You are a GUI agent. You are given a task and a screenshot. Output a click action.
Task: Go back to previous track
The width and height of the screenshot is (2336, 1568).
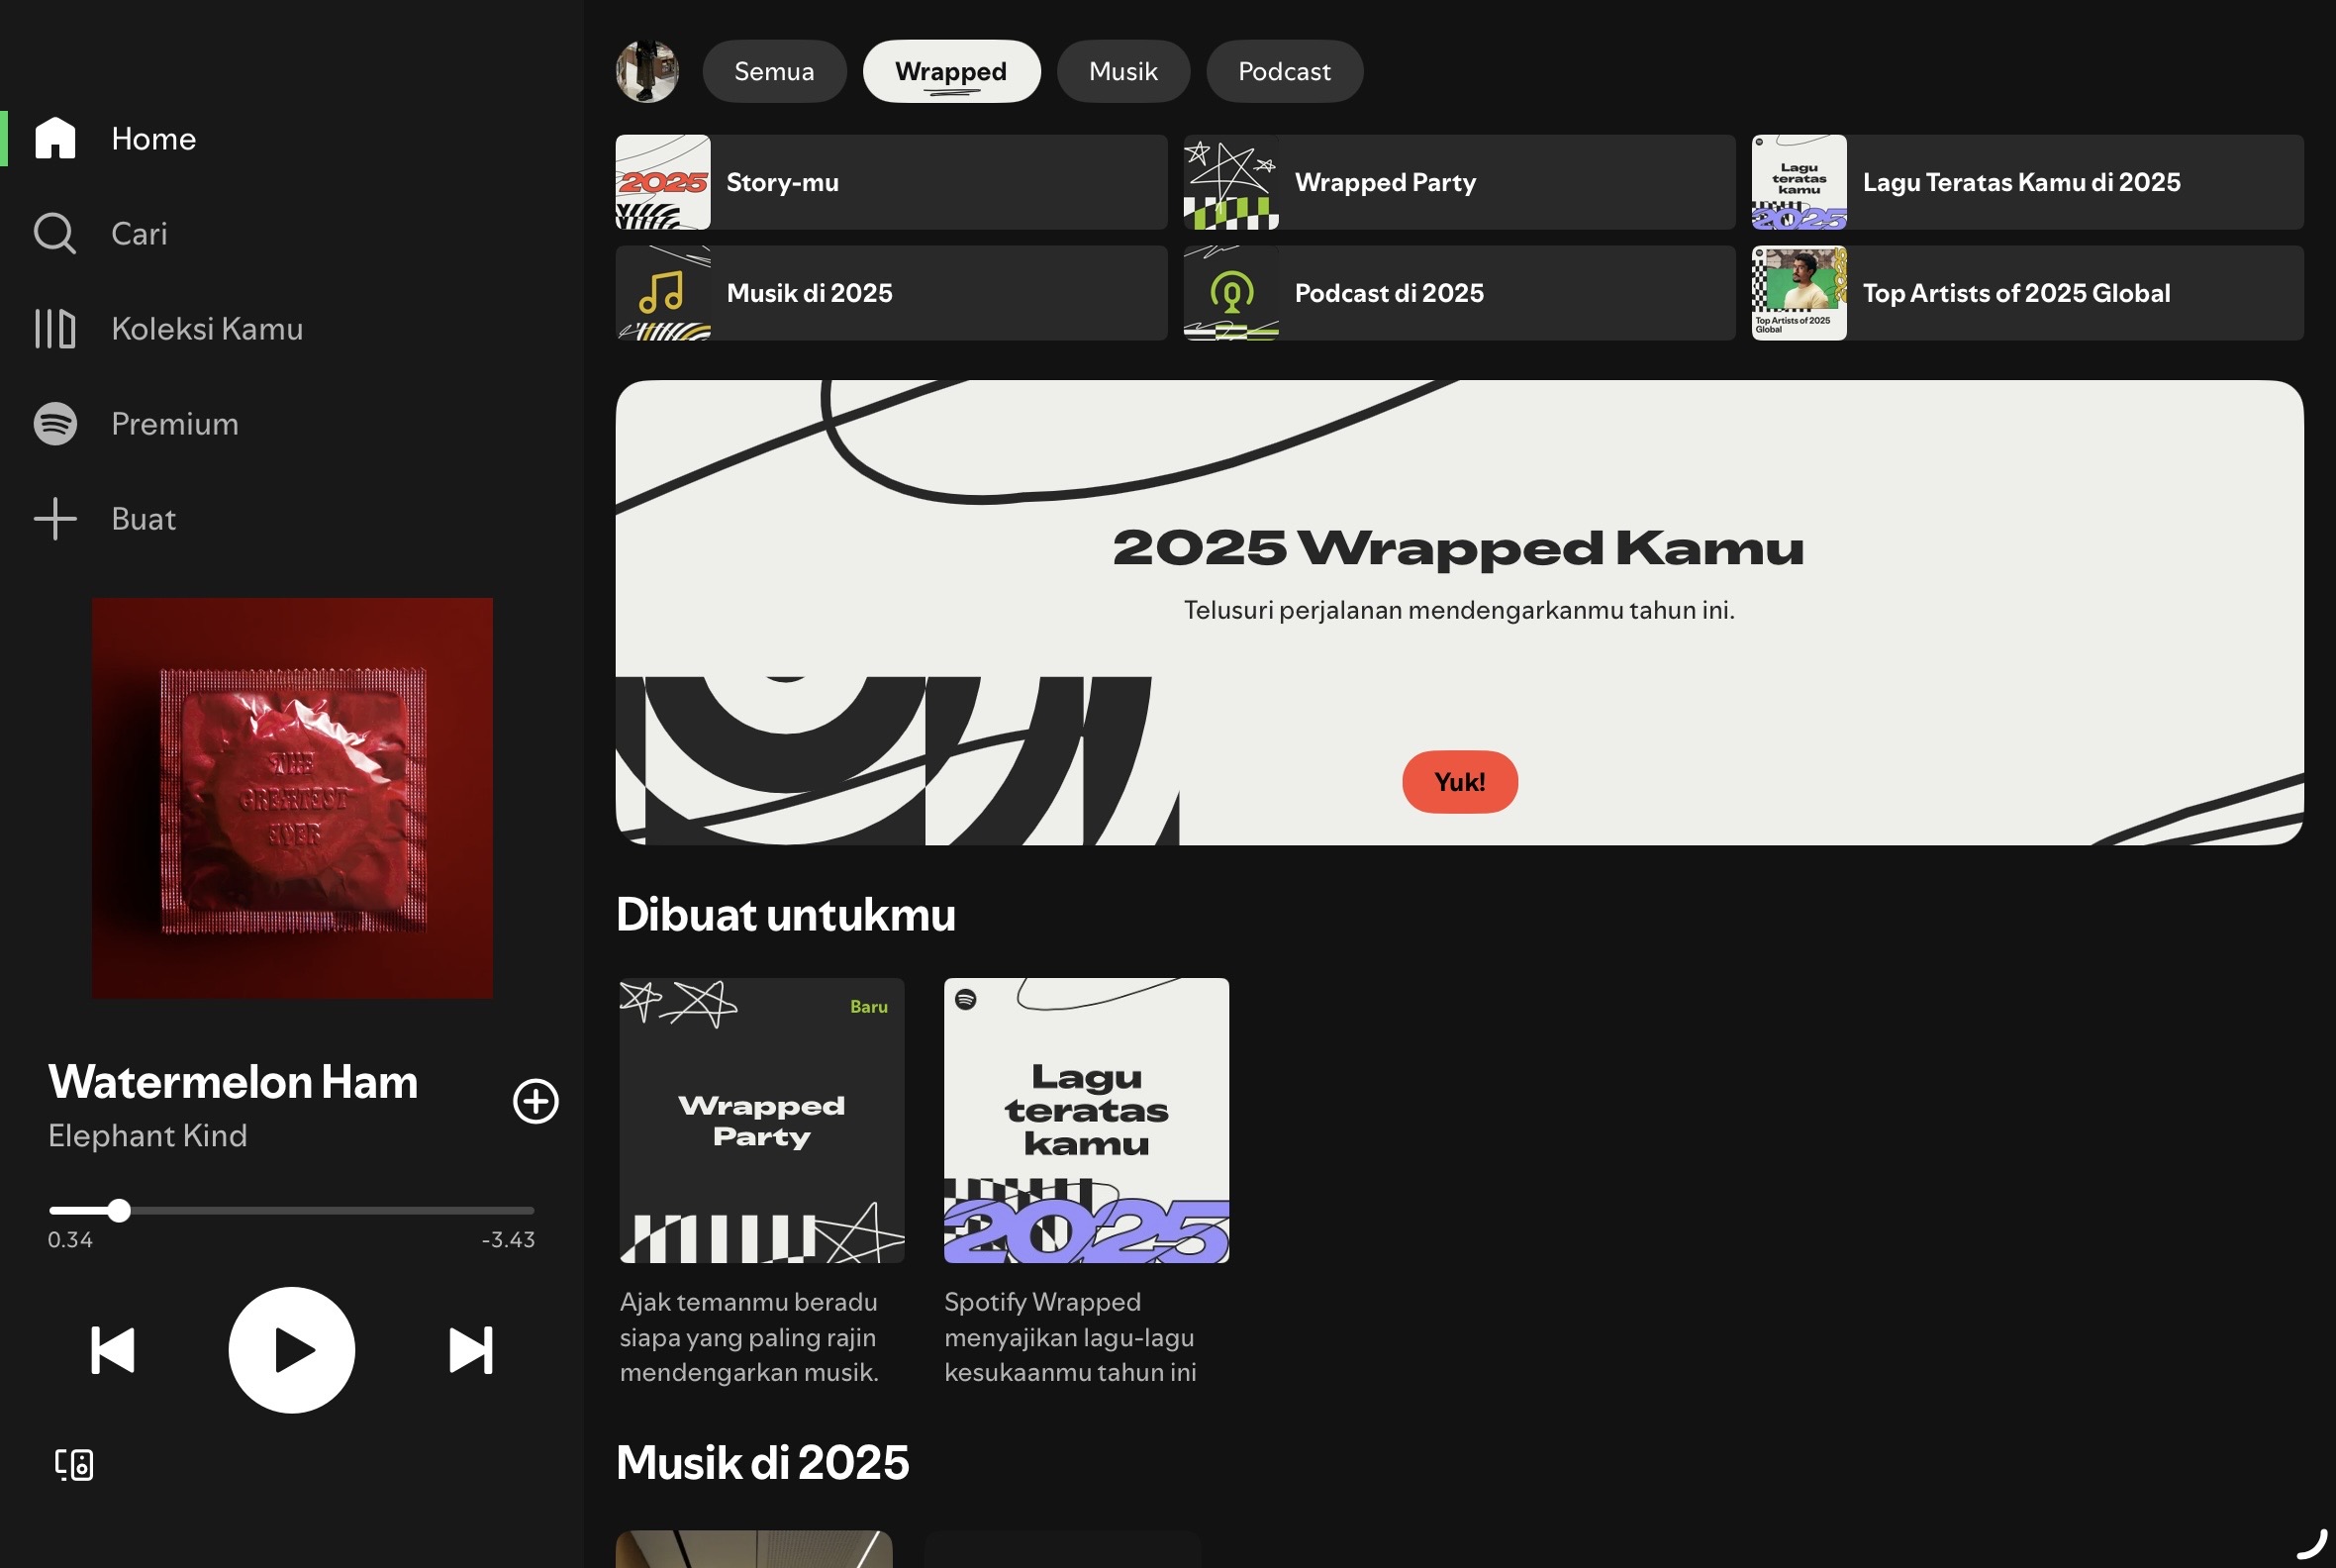(x=113, y=1350)
